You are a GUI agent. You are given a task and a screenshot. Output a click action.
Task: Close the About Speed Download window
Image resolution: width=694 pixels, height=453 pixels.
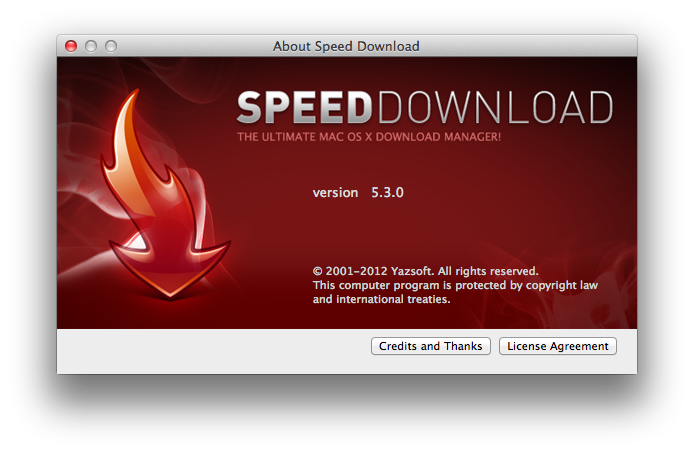tap(71, 46)
